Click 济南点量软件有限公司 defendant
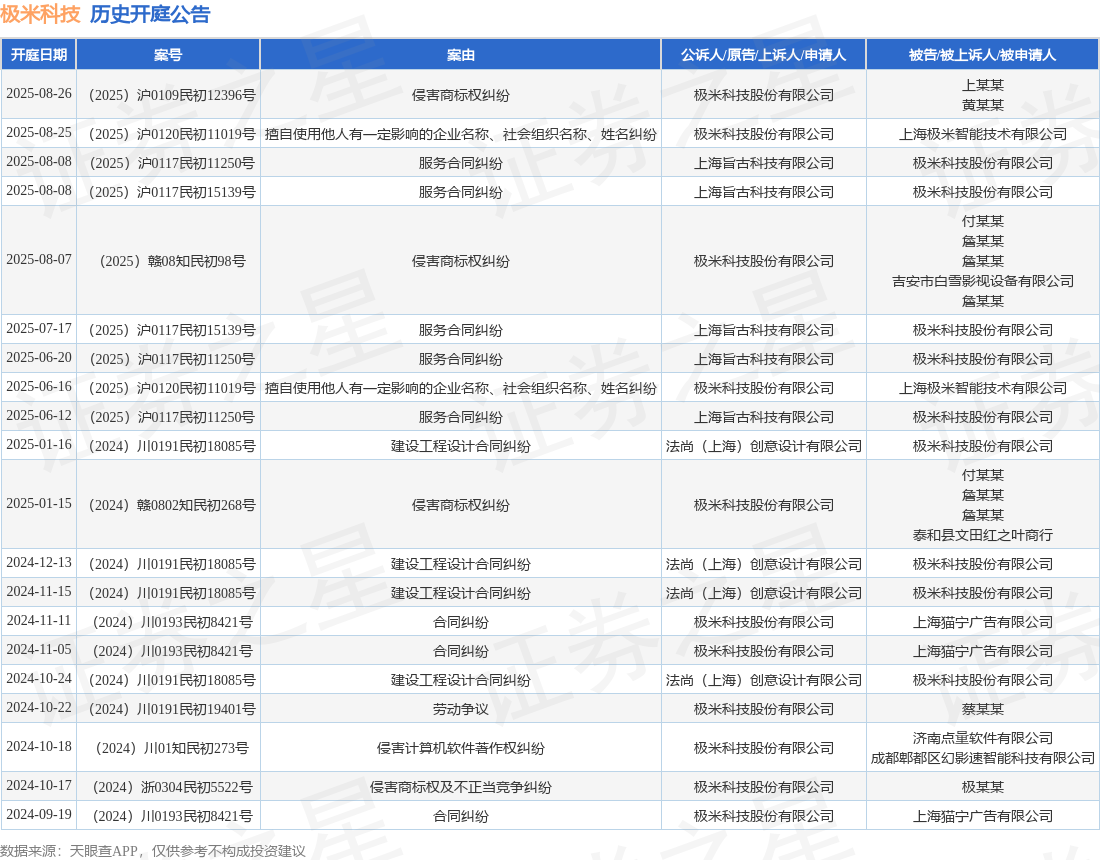 (982, 738)
